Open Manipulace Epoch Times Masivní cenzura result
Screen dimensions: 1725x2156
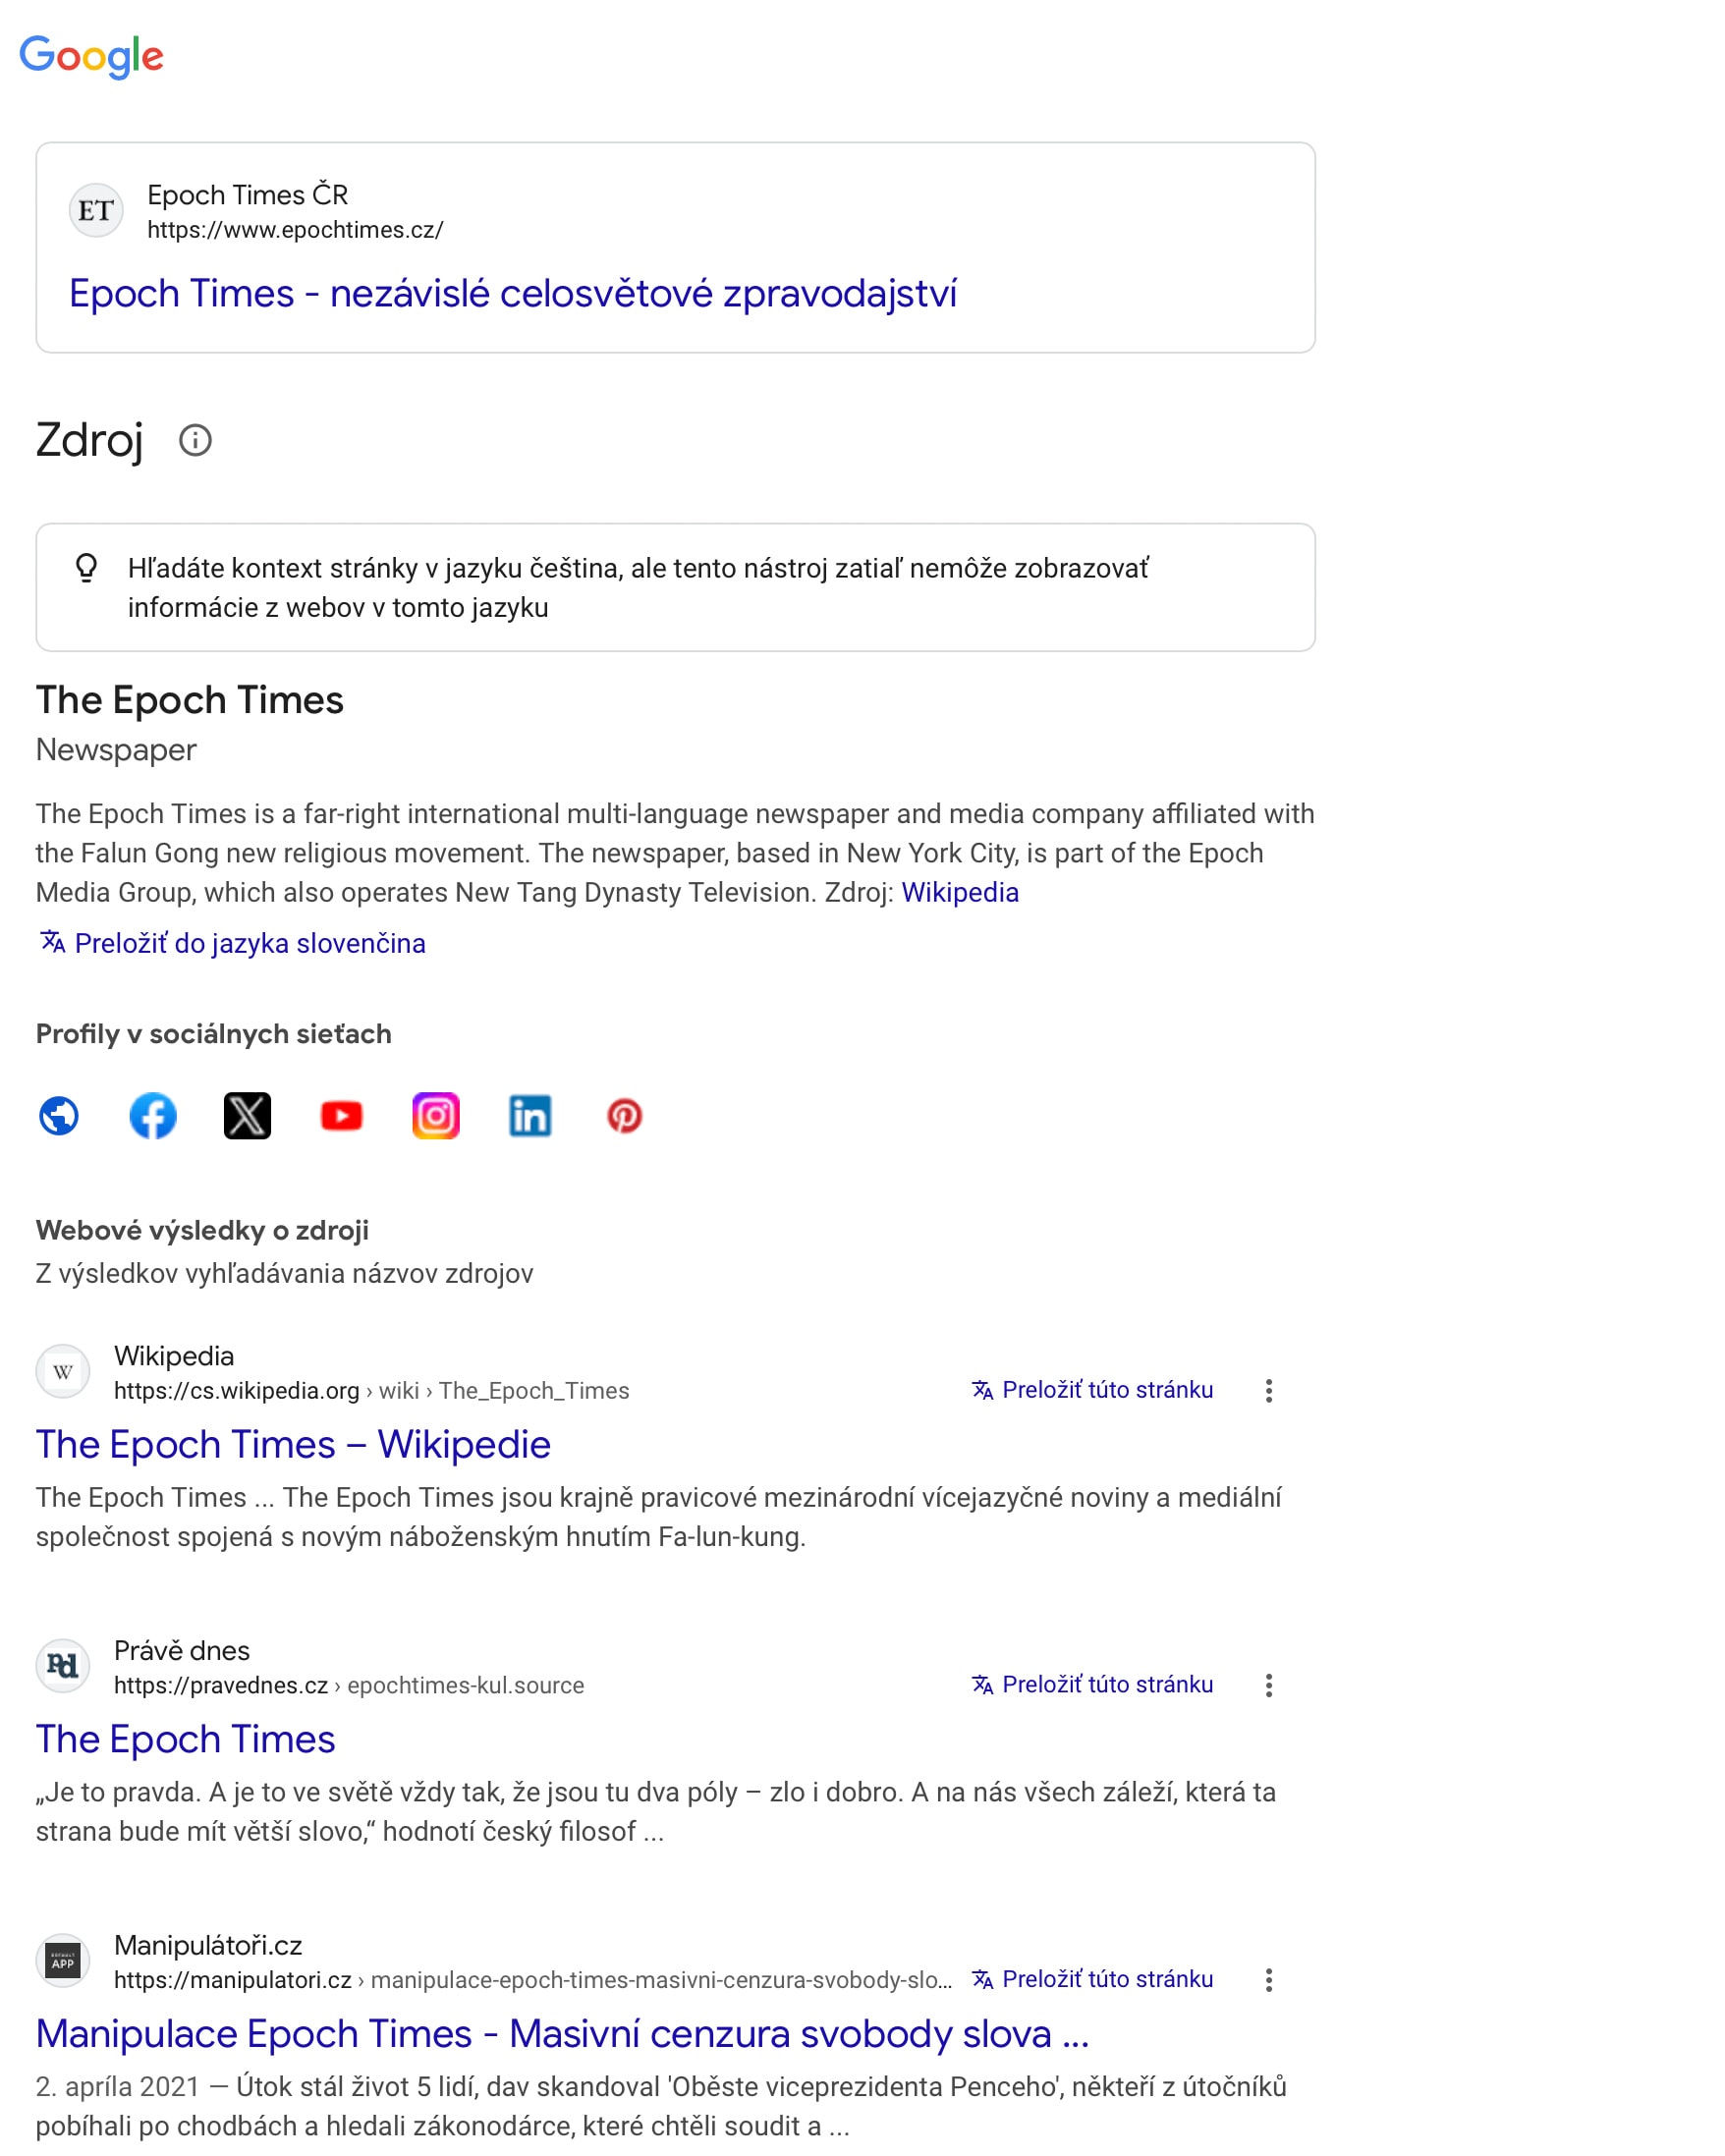563,2035
